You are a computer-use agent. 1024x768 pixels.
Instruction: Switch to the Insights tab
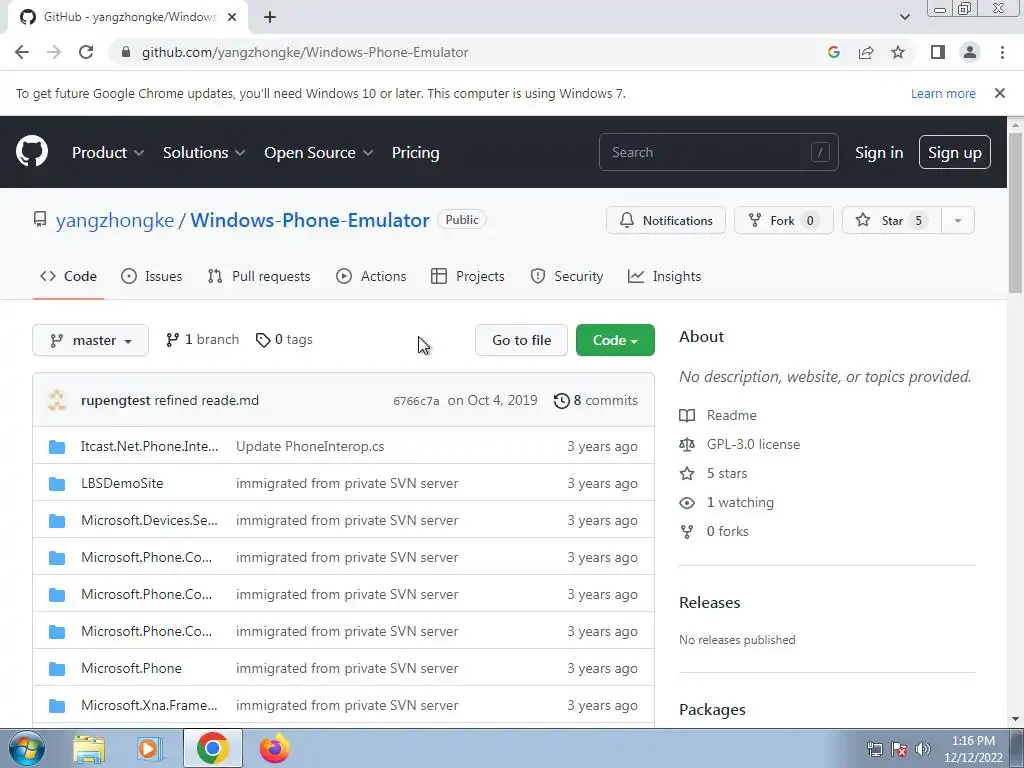(664, 276)
